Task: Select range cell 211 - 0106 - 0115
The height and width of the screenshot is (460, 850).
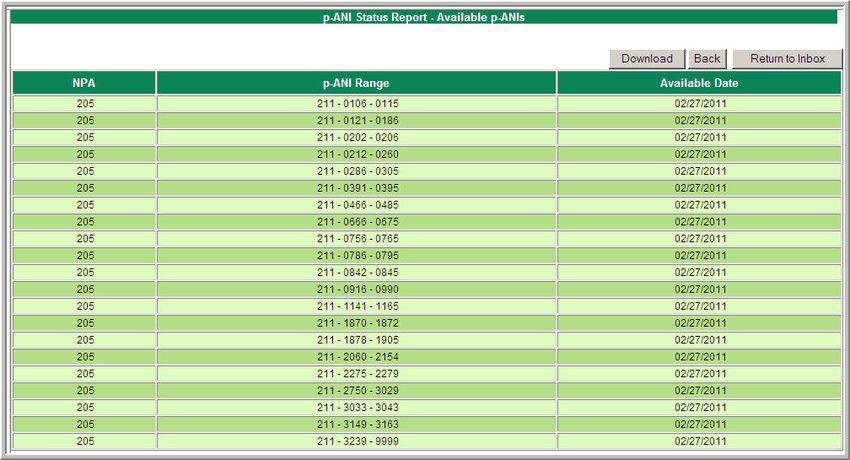Action: (x=357, y=103)
